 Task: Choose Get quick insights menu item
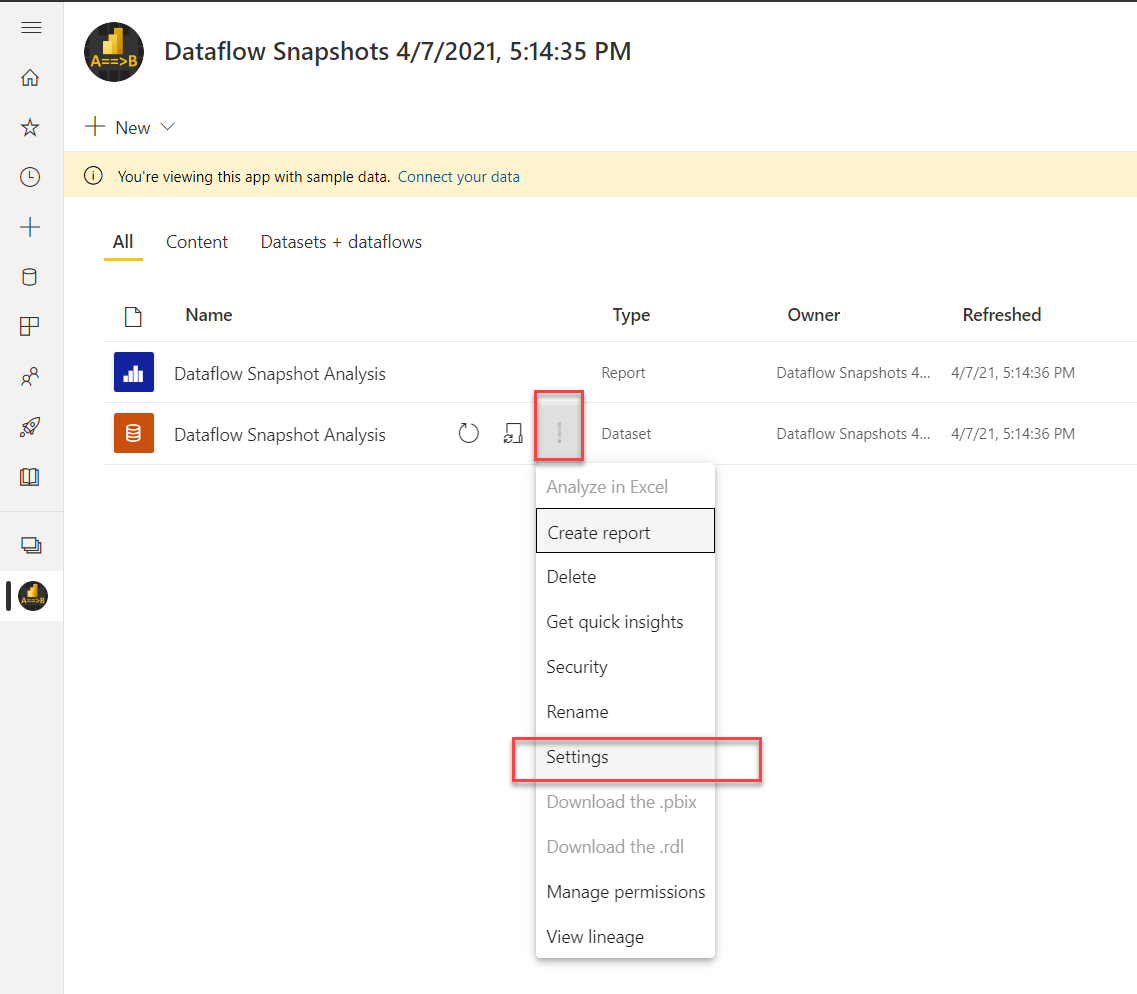coord(625,622)
